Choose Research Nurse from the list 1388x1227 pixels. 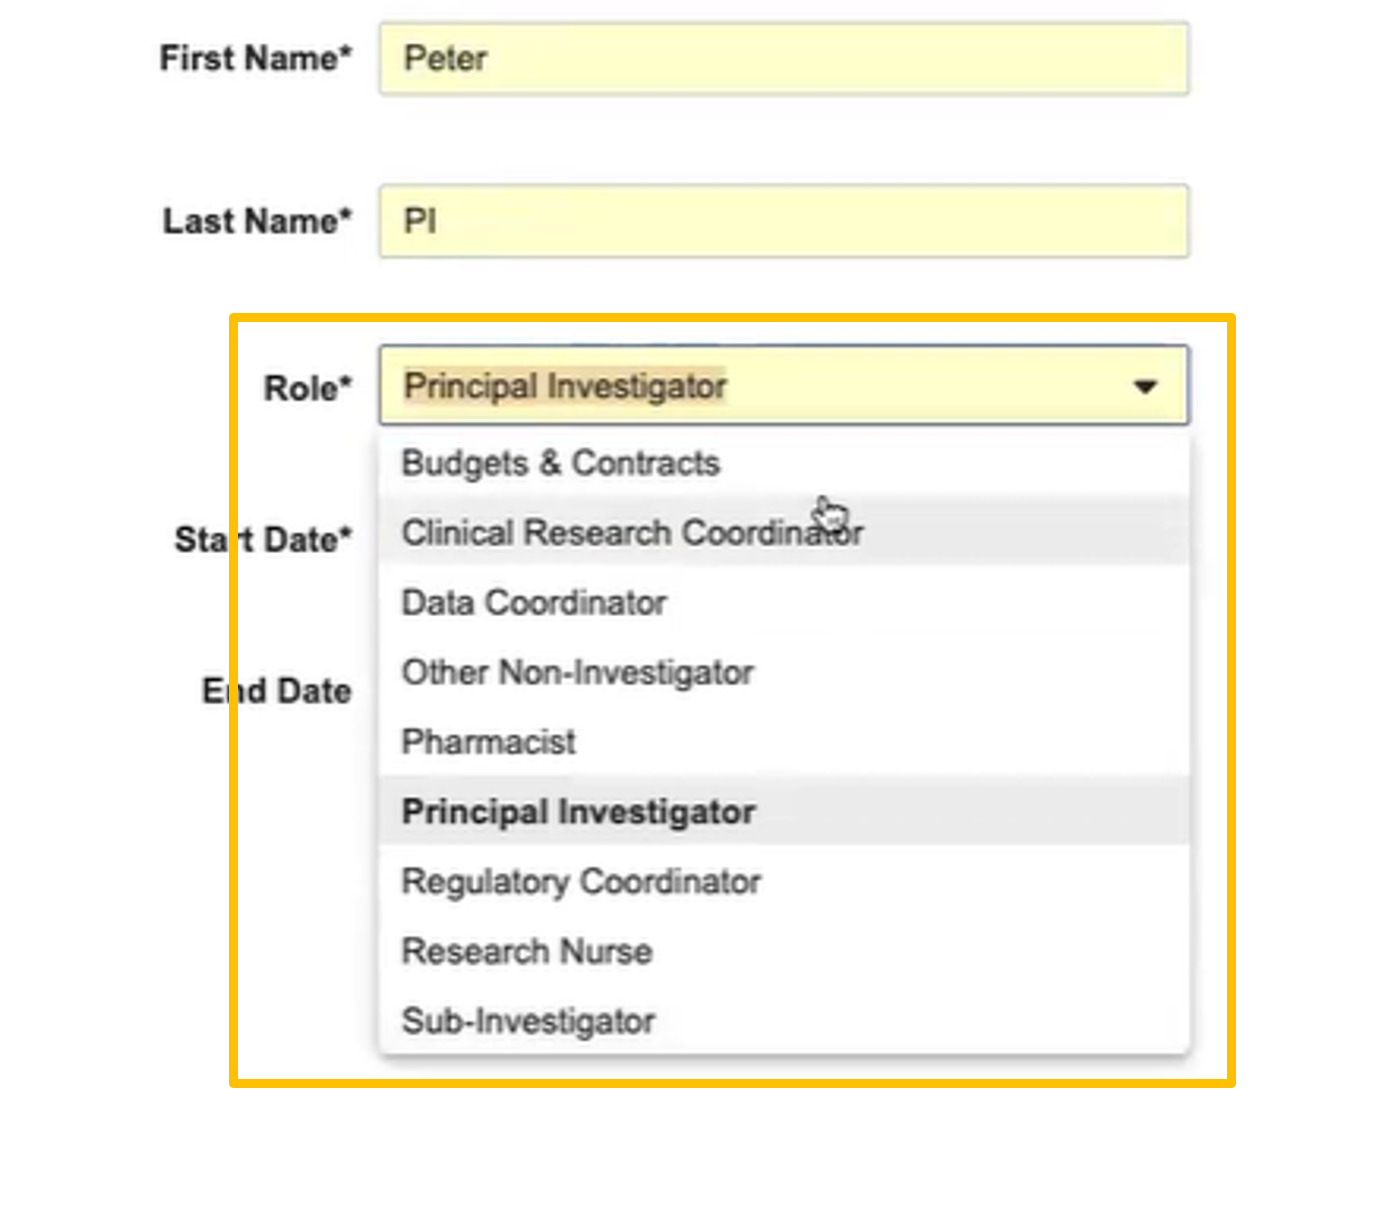click(527, 951)
